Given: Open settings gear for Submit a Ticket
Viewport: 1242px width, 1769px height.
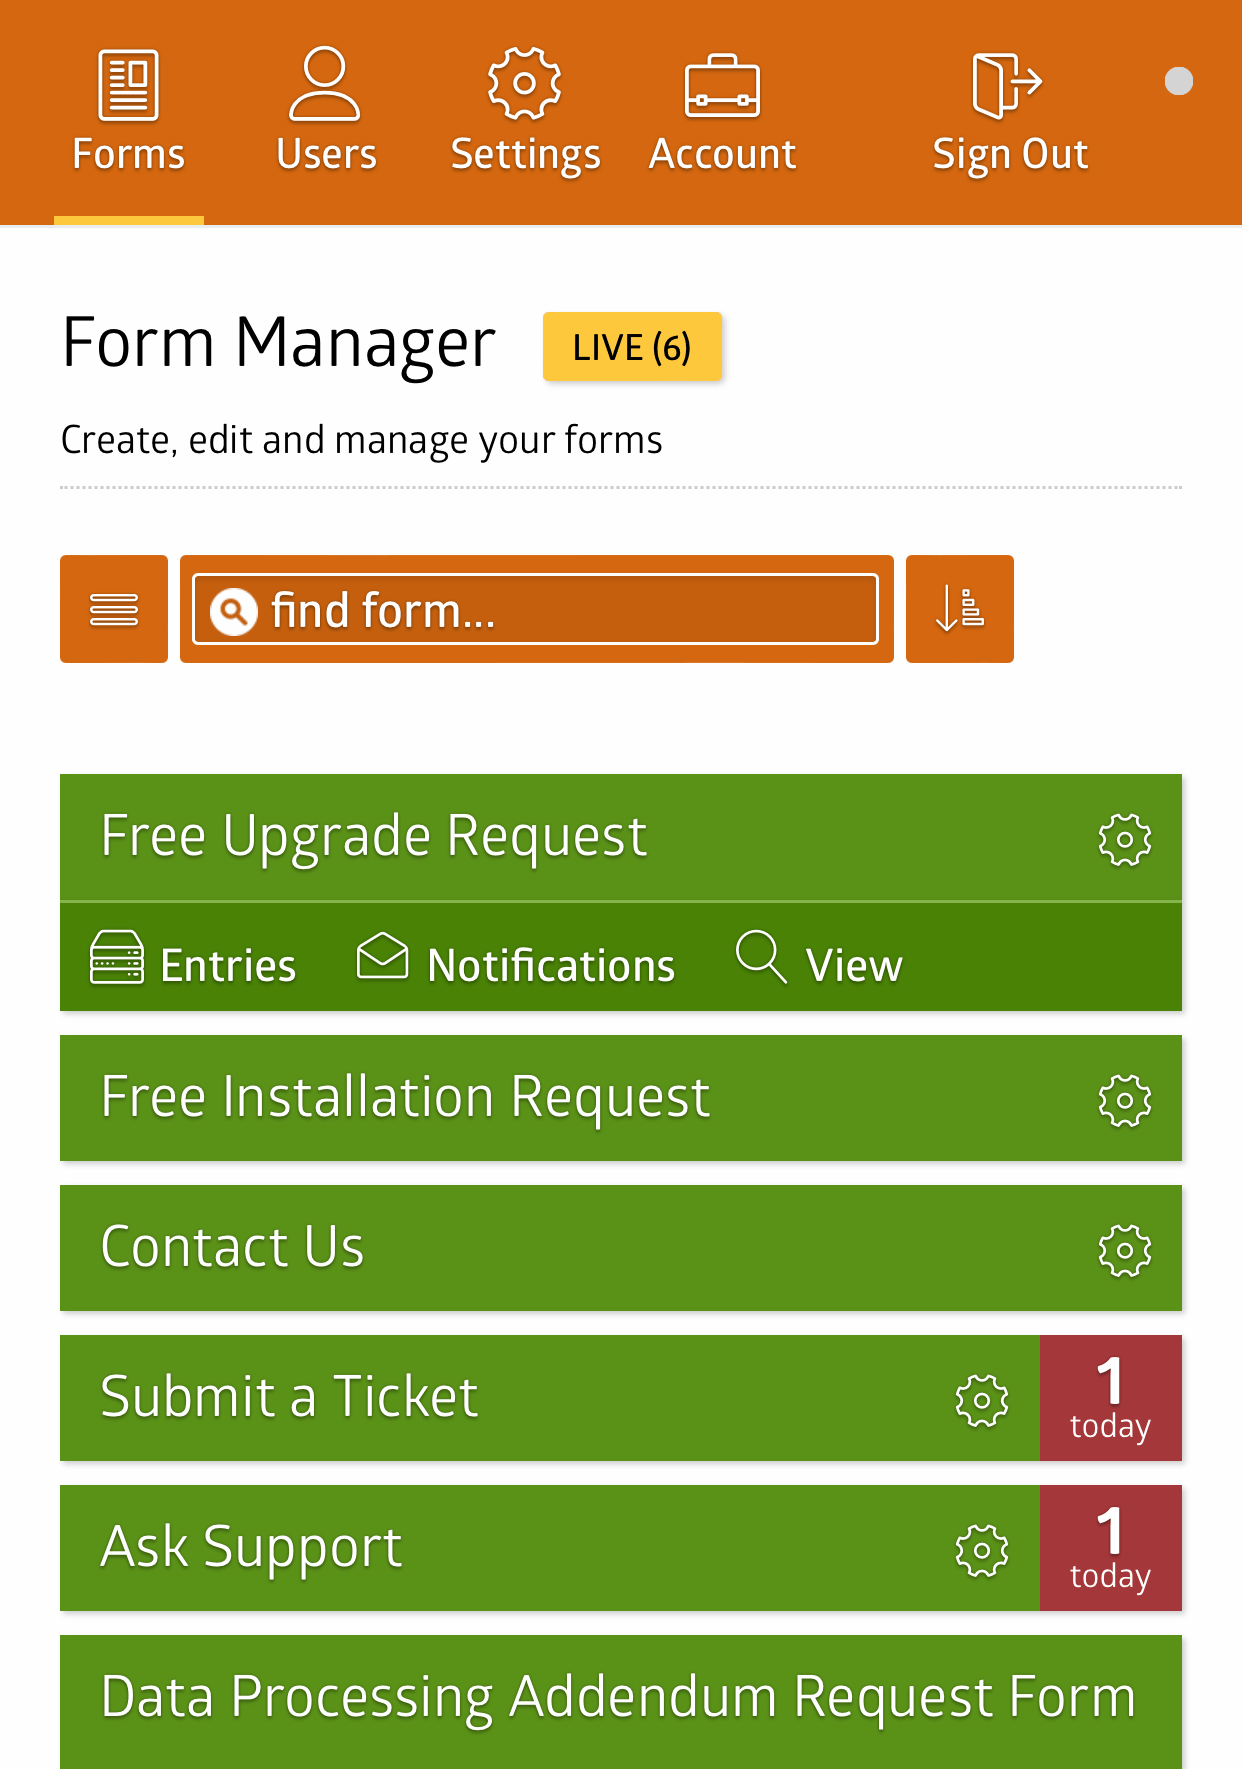Looking at the screenshot, I should pyautogui.click(x=982, y=1400).
